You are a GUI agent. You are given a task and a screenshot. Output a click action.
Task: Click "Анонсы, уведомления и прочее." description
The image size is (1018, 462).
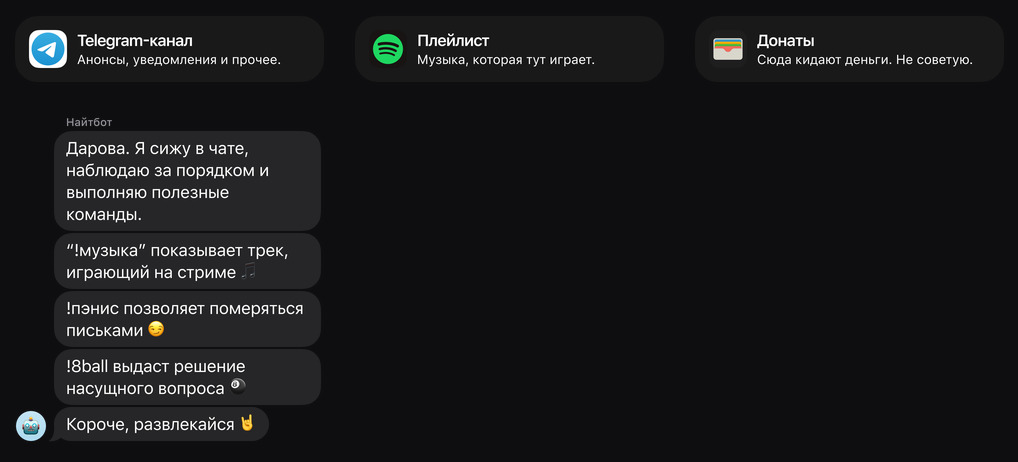click(179, 60)
